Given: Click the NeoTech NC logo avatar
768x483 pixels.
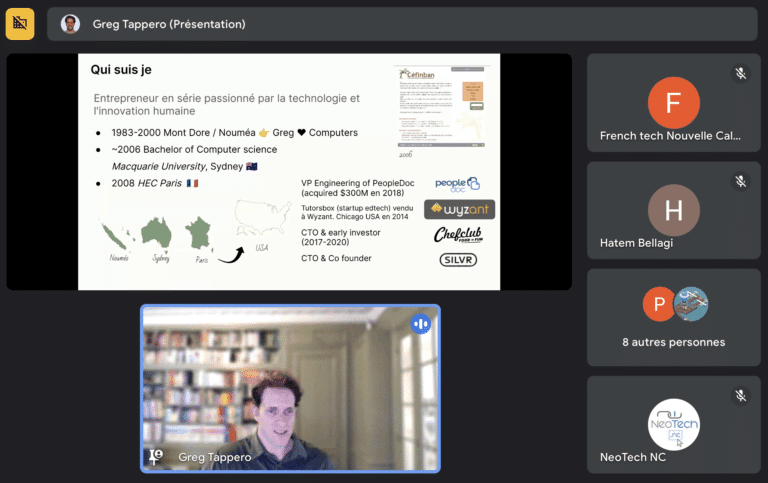Looking at the screenshot, I should pyautogui.click(x=673, y=424).
